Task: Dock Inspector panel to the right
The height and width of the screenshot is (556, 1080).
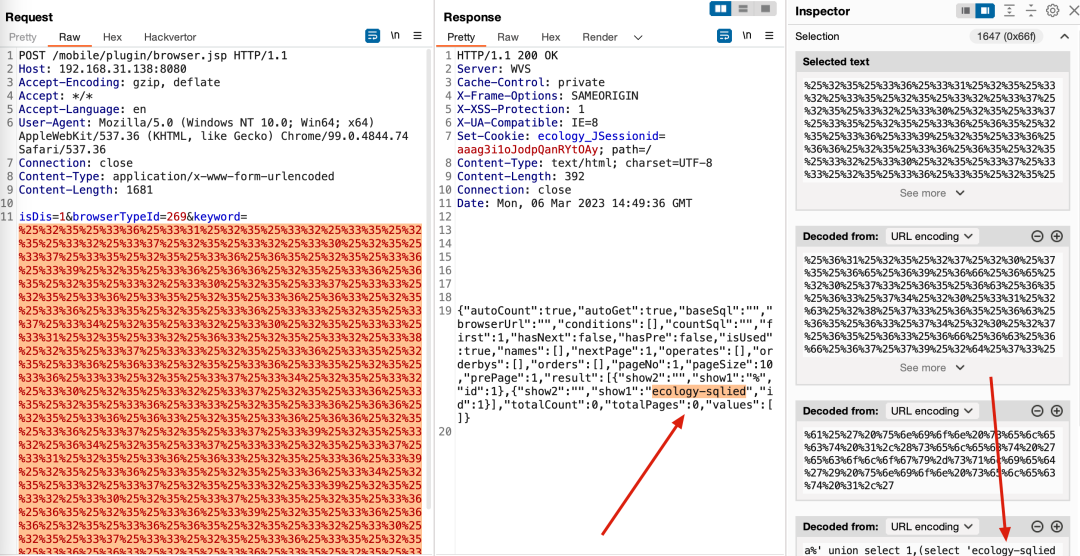Action: click(x=985, y=11)
